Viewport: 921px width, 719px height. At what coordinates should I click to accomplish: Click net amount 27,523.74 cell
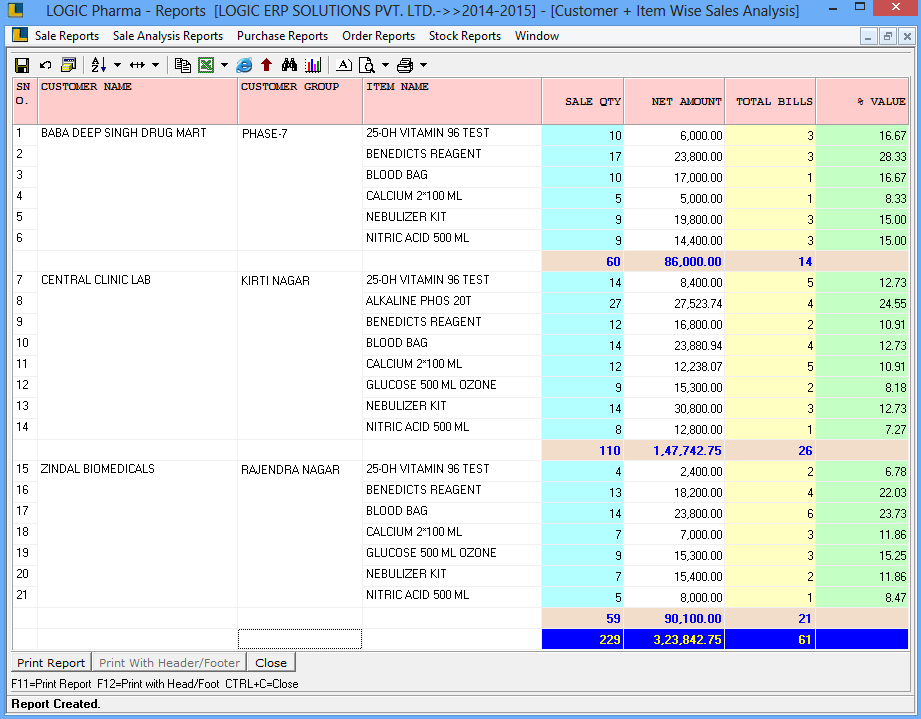[674, 304]
